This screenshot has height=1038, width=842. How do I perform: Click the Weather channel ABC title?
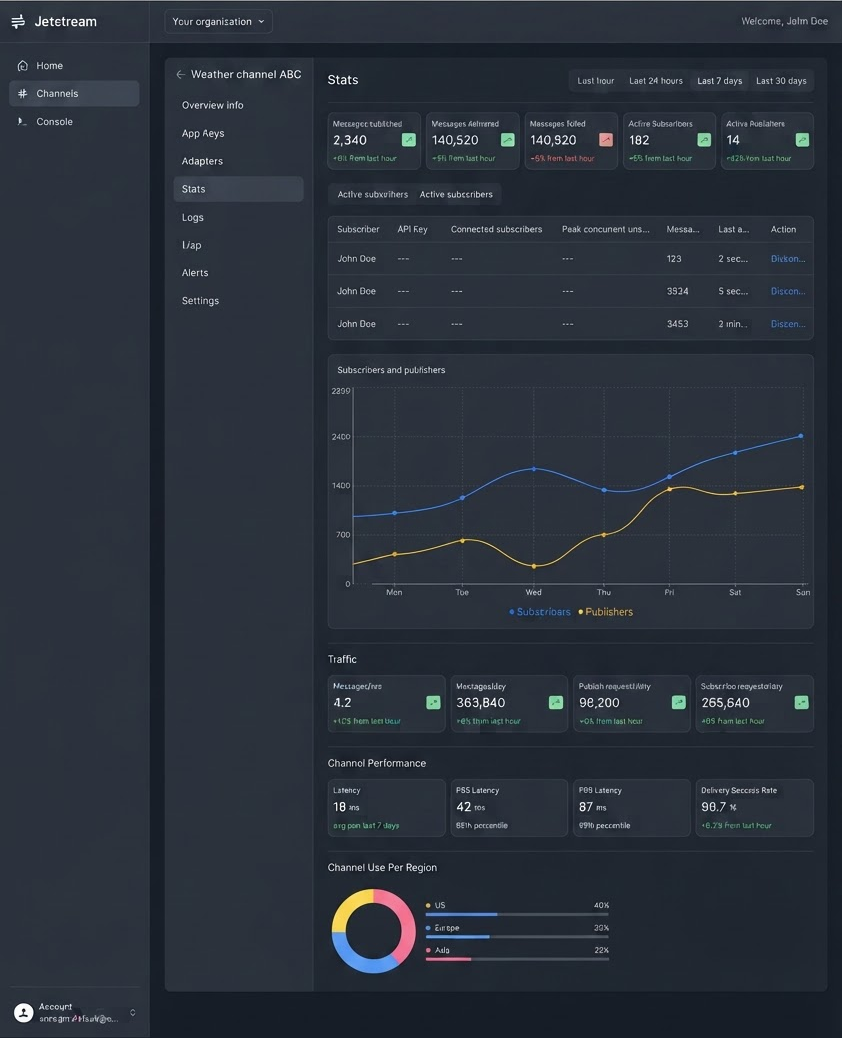point(246,74)
